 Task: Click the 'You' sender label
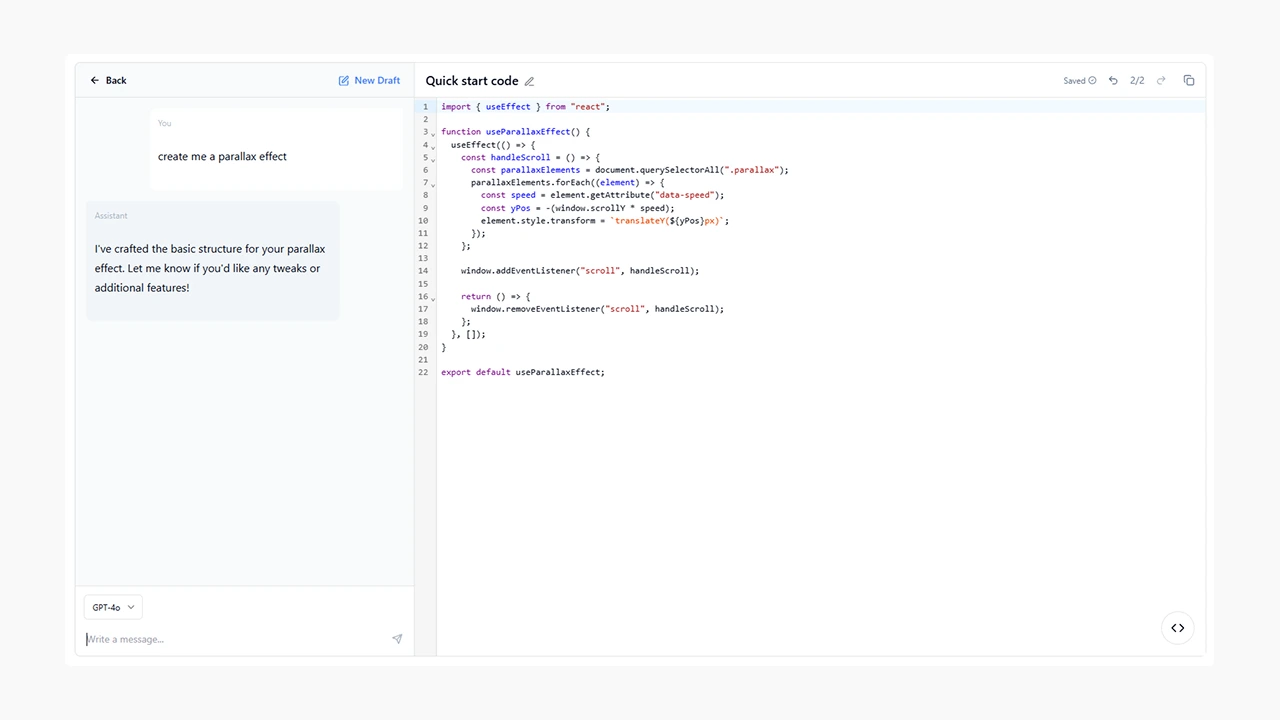click(x=164, y=123)
